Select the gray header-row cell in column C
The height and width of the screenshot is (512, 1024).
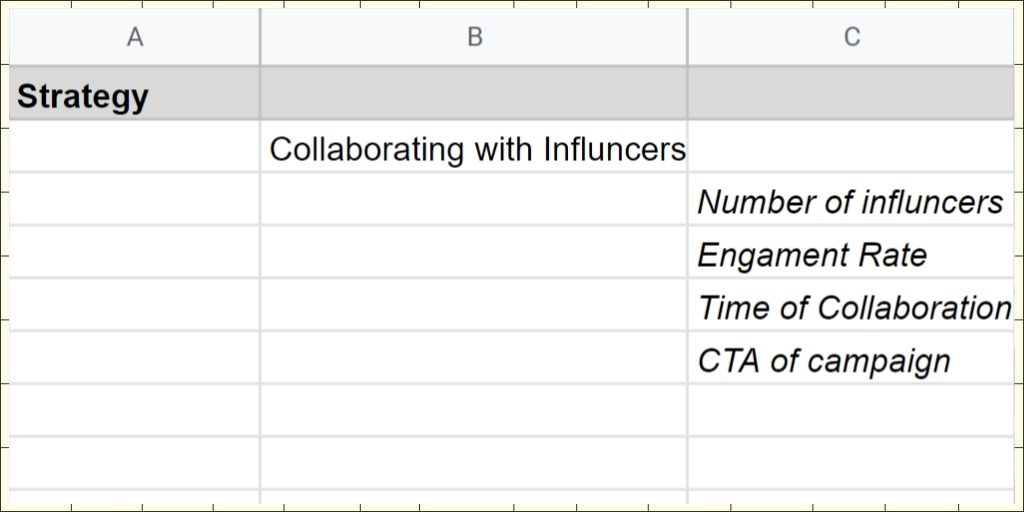tap(851, 93)
